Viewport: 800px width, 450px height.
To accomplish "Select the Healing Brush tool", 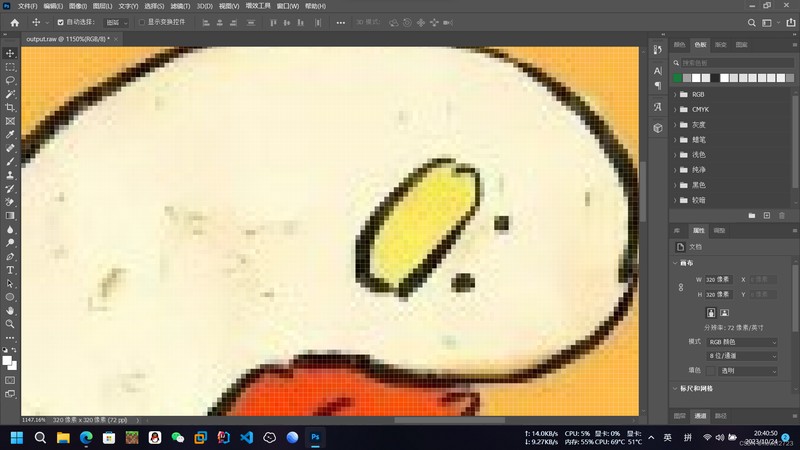I will coord(10,148).
